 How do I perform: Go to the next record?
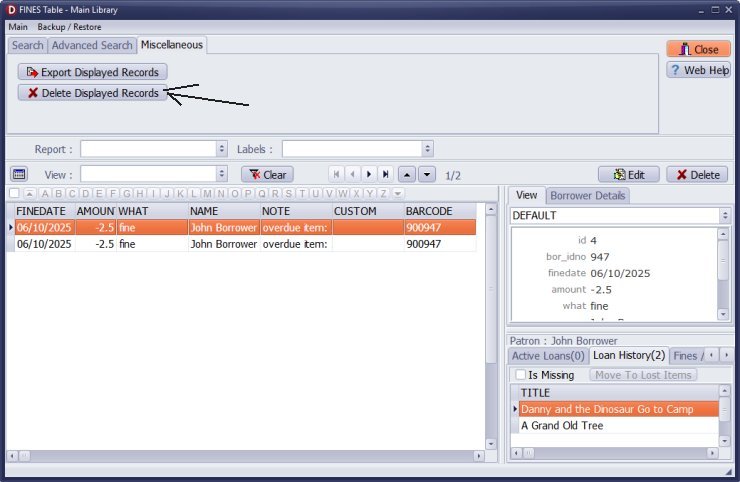[369, 174]
